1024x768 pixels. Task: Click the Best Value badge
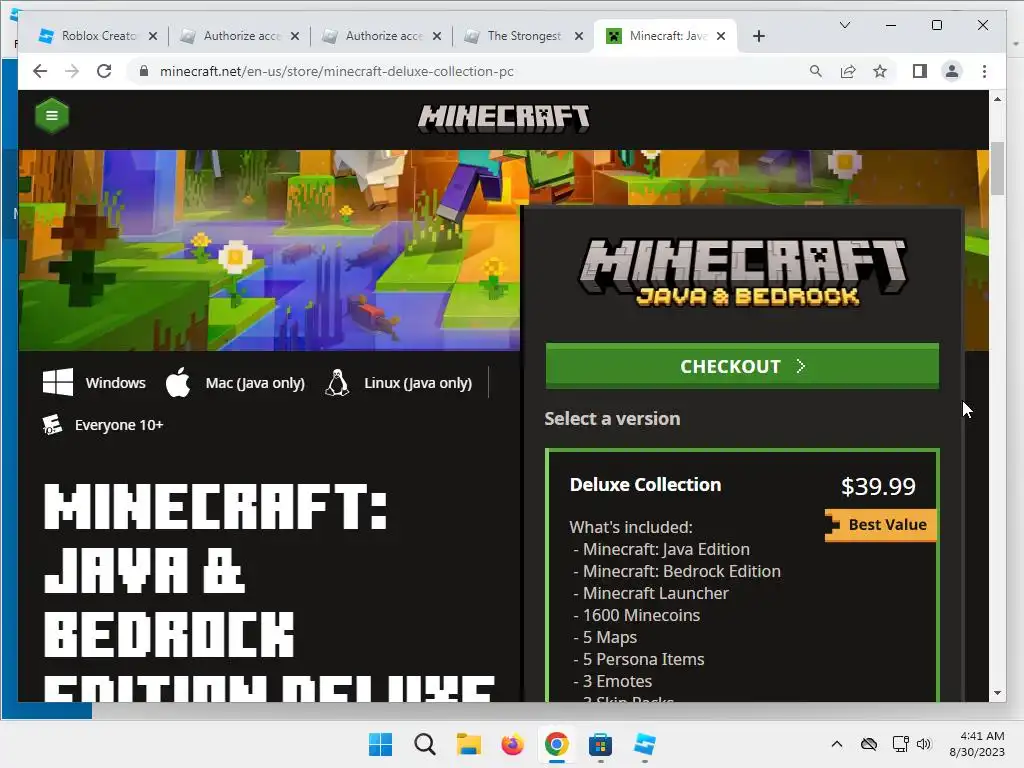coord(881,525)
